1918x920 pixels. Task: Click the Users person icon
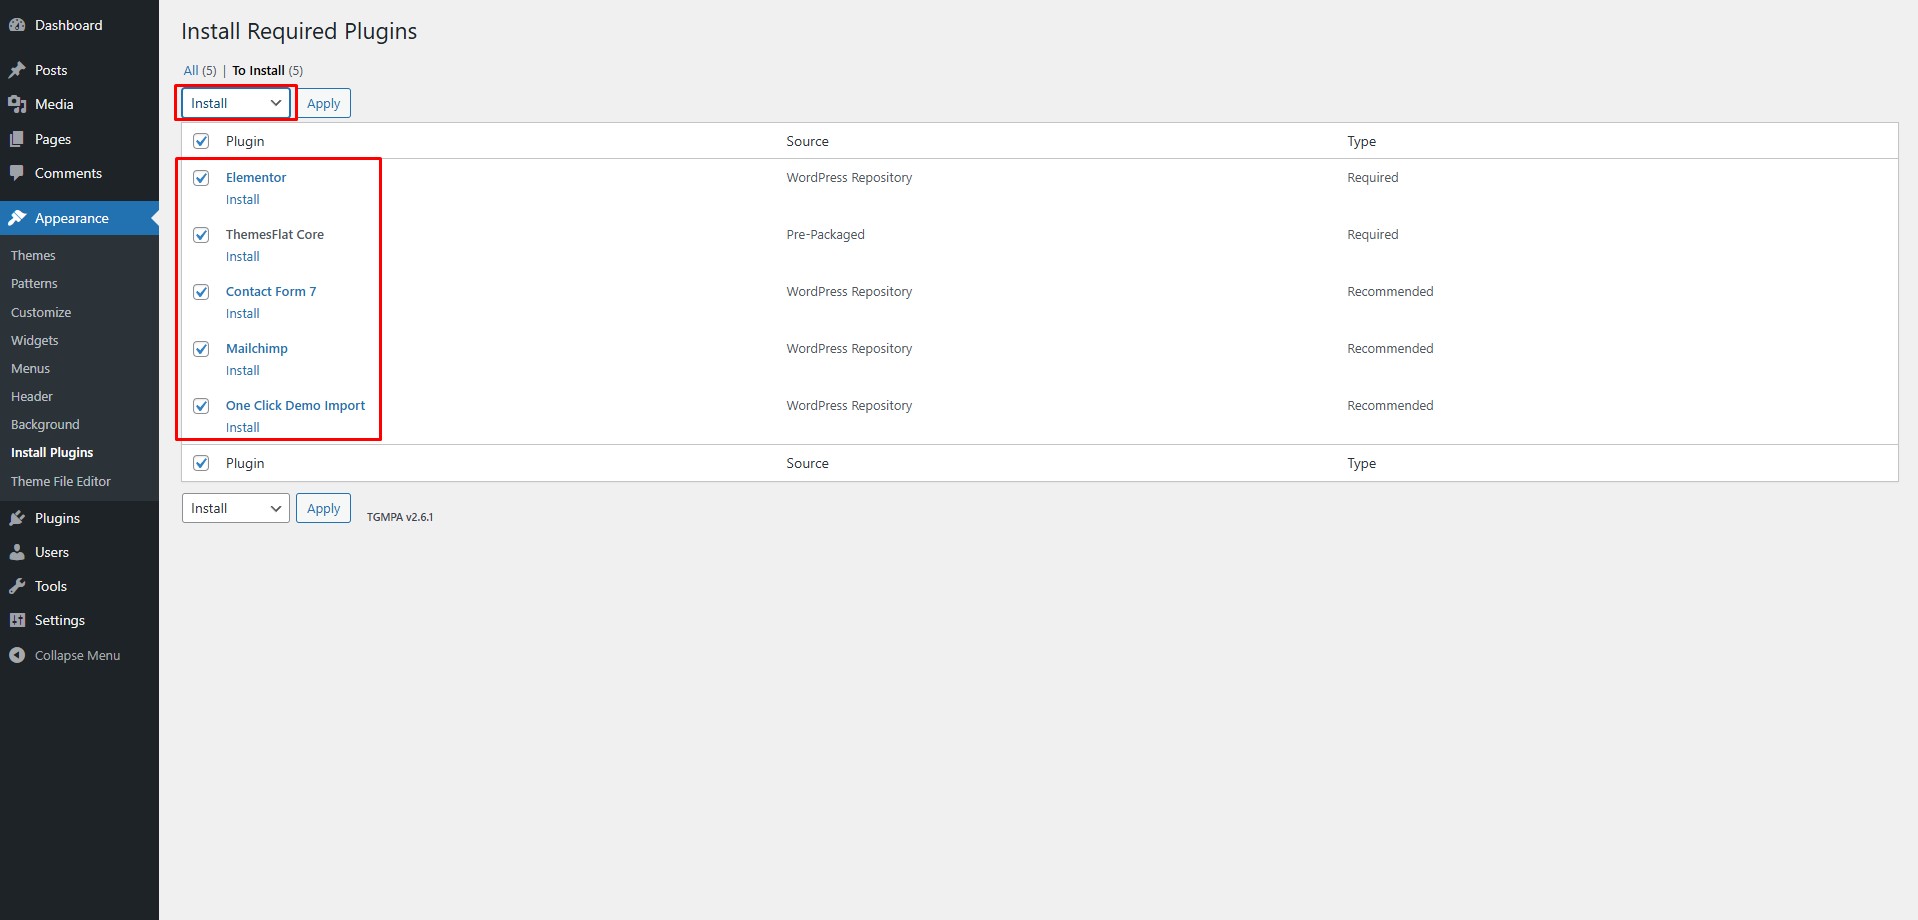click(17, 552)
